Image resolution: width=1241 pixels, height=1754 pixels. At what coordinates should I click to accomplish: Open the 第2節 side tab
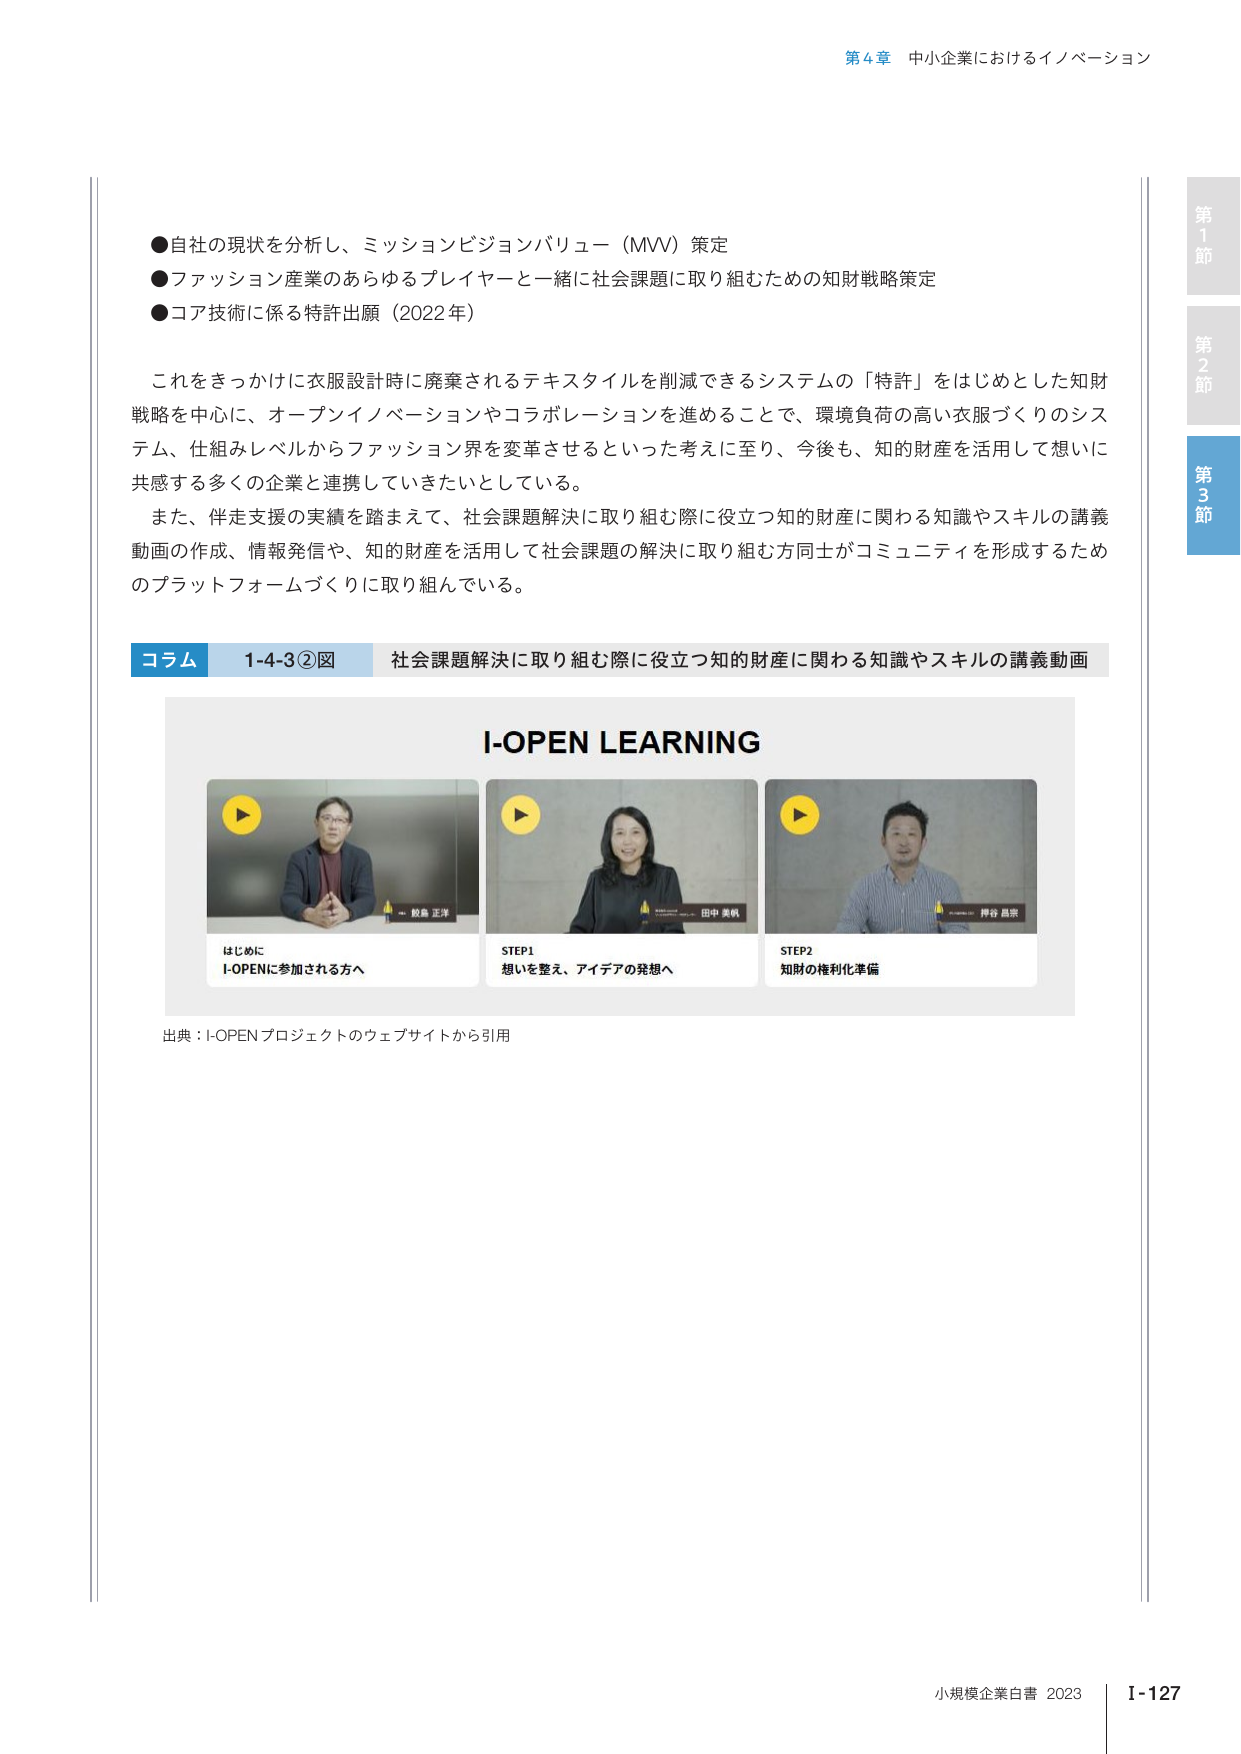pyautogui.click(x=1213, y=365)
